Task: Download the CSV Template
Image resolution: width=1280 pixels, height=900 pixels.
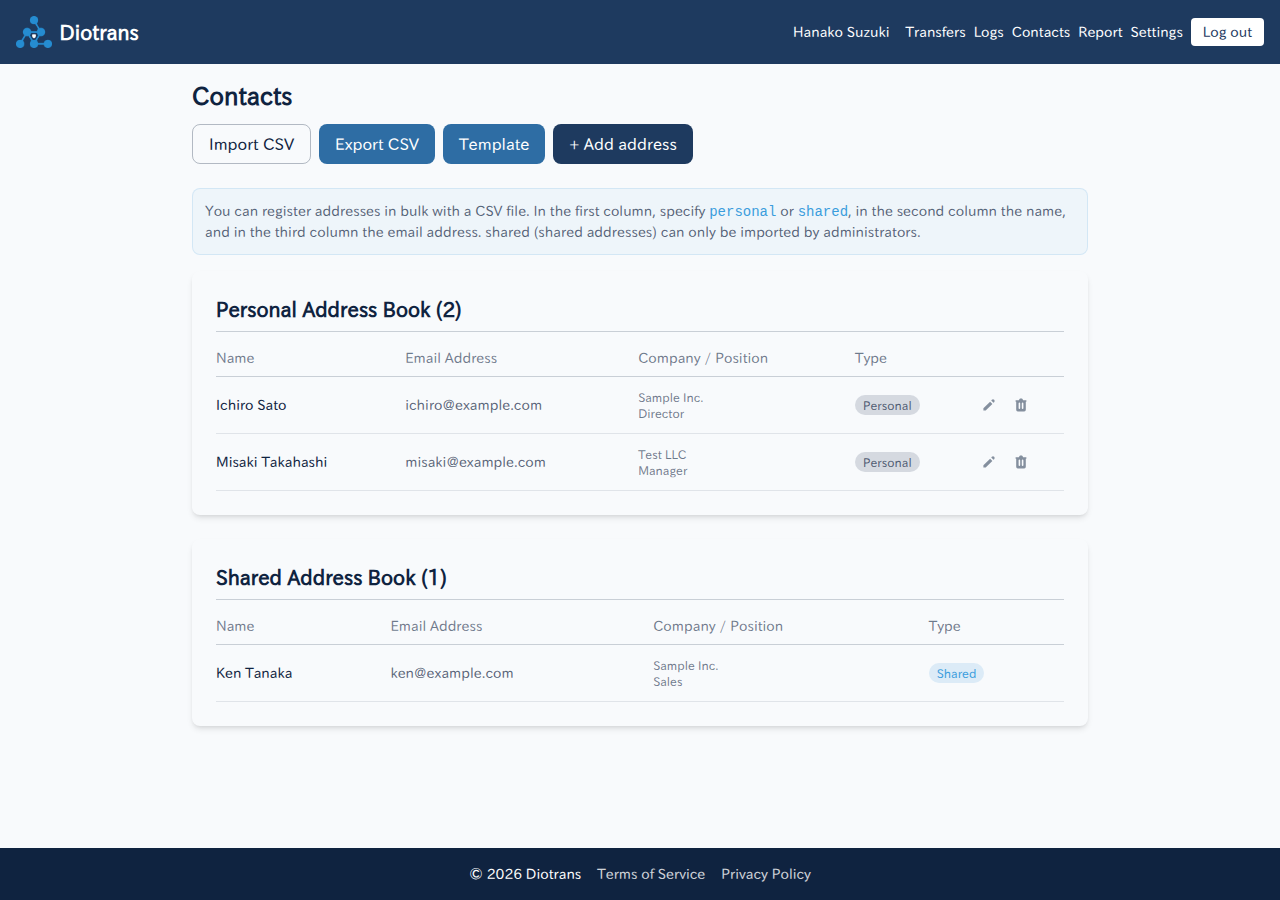Action: coord(494,144)
